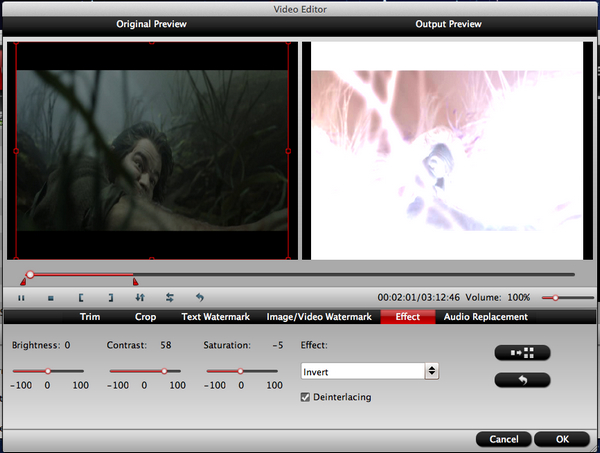Viewport: 600px width, 453px height.
Task: Pause the video playback
Action: [x=21, y=298]
